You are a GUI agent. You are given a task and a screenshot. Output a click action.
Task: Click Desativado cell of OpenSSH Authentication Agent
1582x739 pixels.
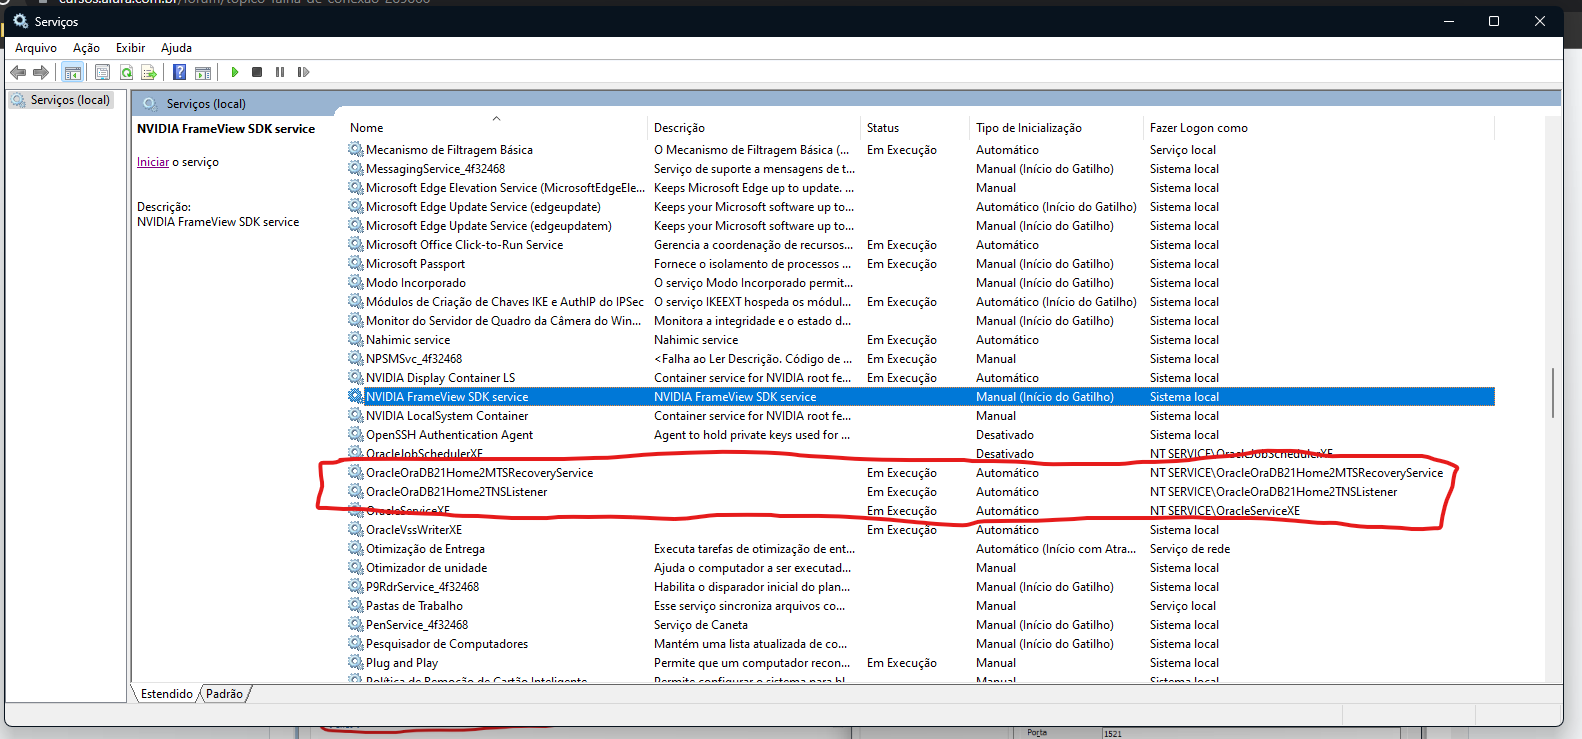point(1005,435)
